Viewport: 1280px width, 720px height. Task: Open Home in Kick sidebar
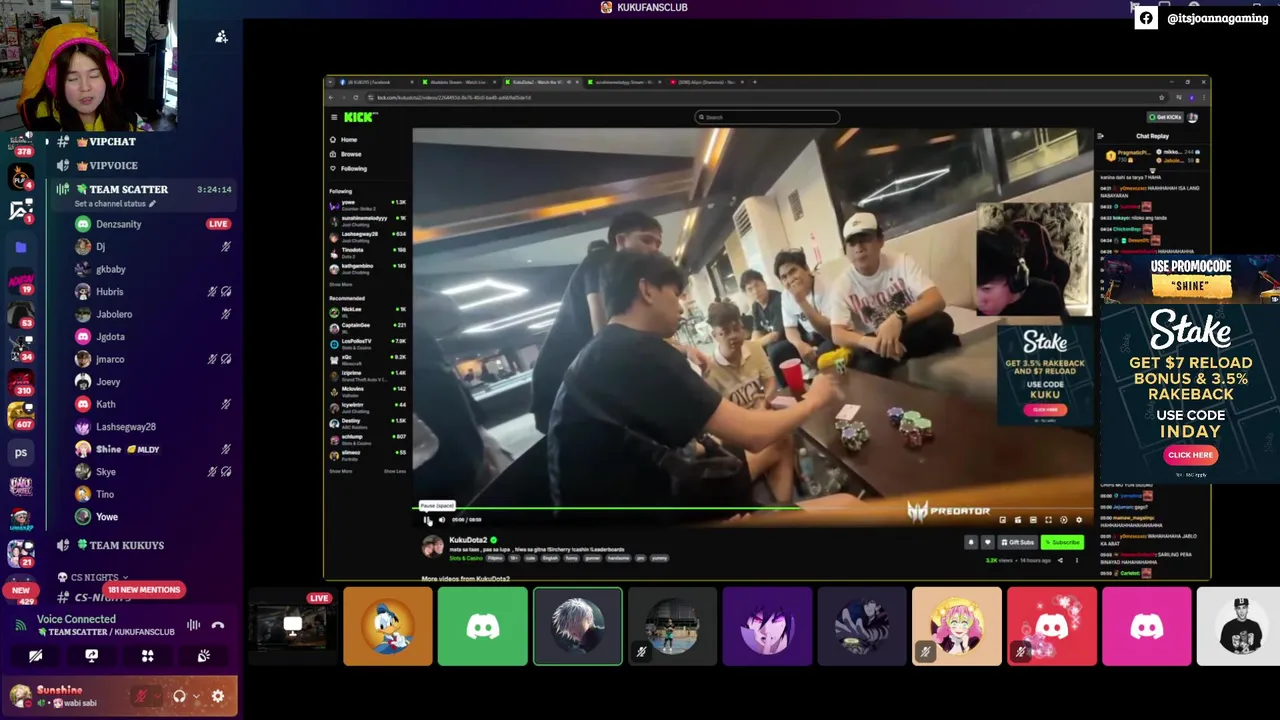coord(348,140)
